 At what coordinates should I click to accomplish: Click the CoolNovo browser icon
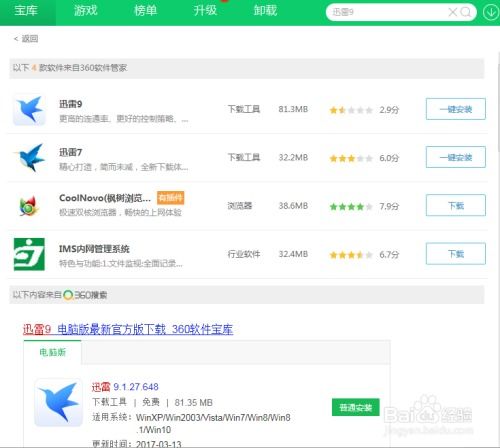29,206
